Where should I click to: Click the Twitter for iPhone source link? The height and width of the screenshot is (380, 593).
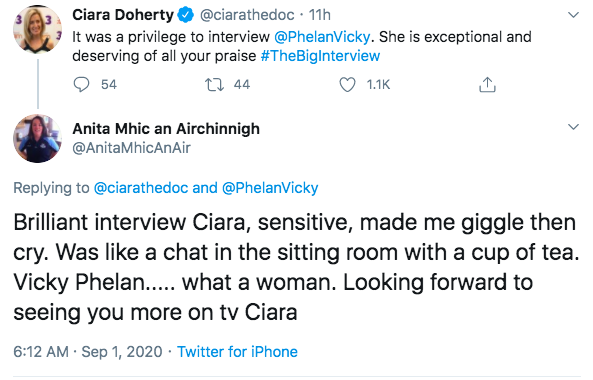238,352
